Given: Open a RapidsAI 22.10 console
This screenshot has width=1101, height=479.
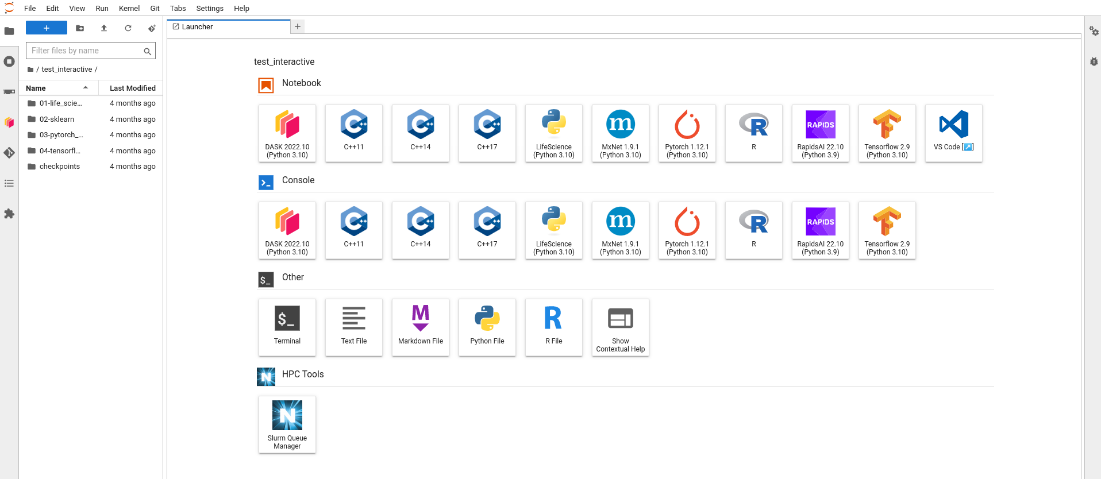Looking at the screenshot, I should tap(821, 230).
